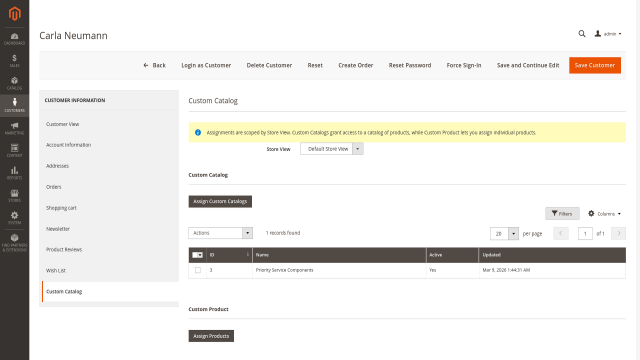Click the Save Customer button
Viewport: 640px width, 360px height.
(595, 65)
